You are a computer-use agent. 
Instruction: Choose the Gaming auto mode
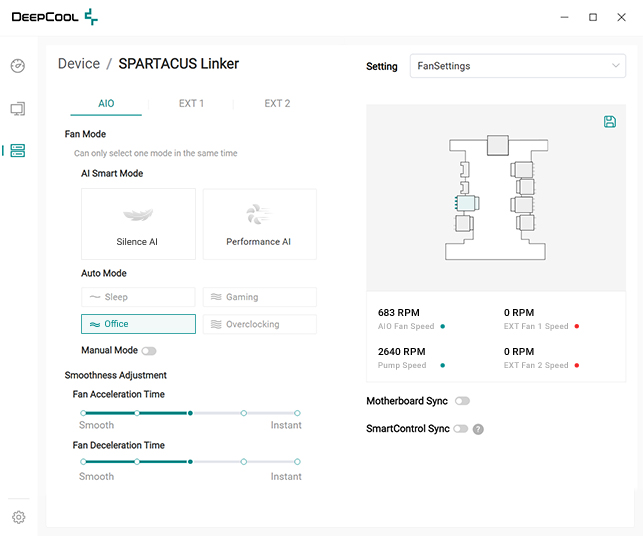(259, 297)
